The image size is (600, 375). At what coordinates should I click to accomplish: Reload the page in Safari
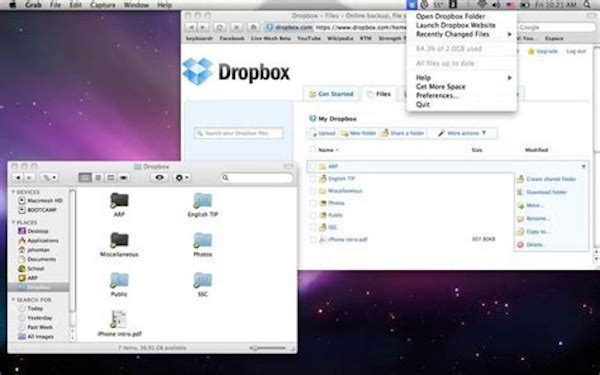click(220, 27)
